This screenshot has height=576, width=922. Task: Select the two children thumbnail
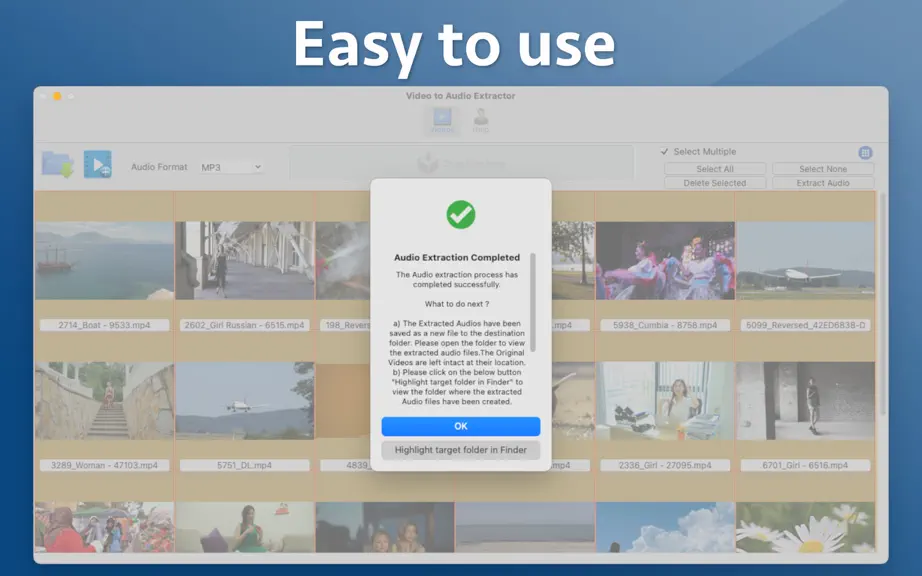click(x=385, y=527)
